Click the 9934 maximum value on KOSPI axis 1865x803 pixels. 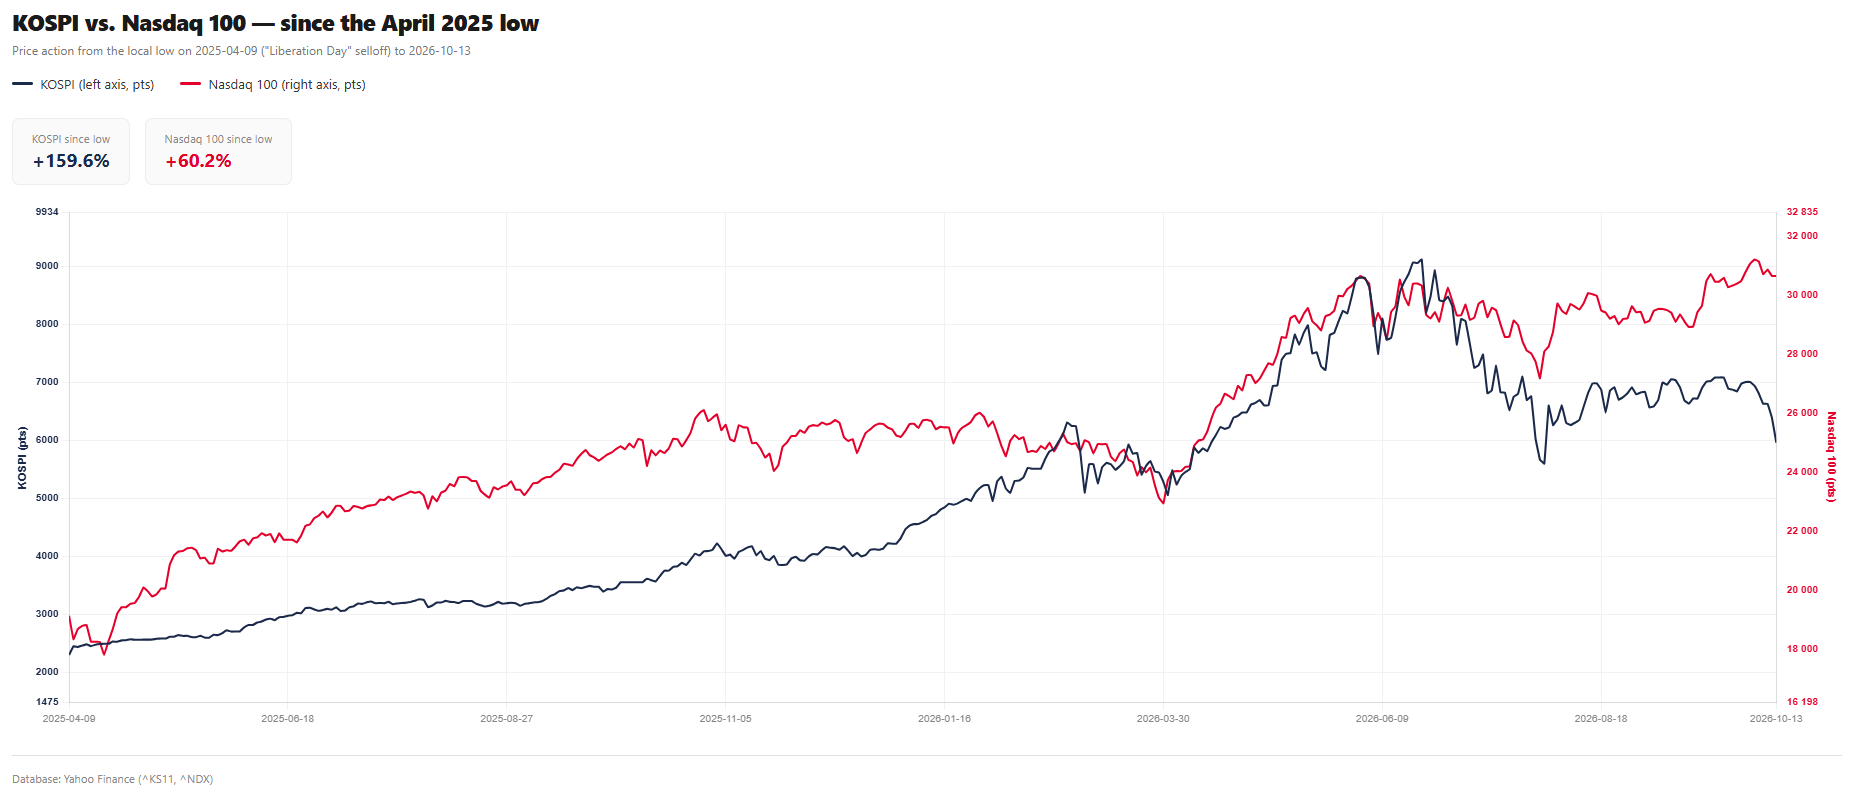pyautogui.click(x=47, y=212)
